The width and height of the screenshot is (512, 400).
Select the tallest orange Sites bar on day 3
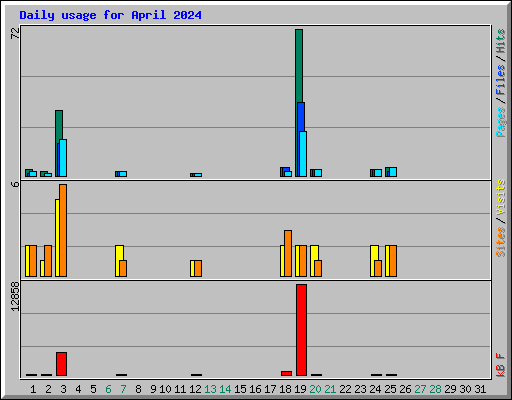pyautogui.click(x=63, y=230)
